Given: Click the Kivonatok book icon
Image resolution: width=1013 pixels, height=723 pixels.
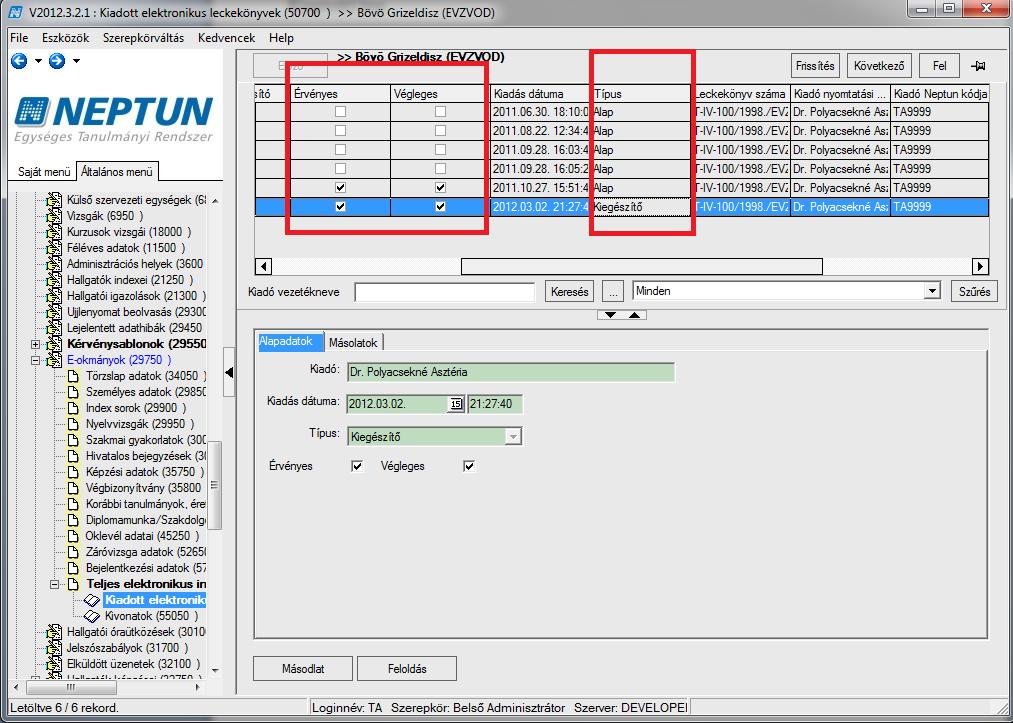Looking at the screenshot, I should pos(92,616).
